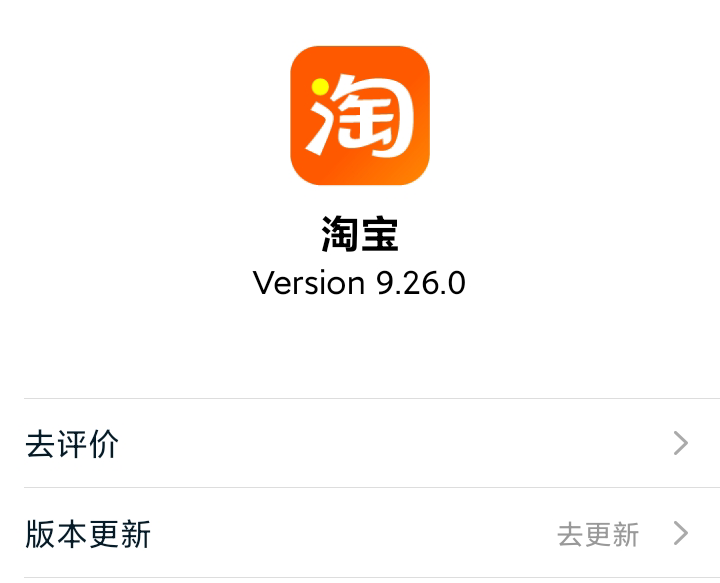Viewport: 720px width, 583px height.
Task: Click the 淘宝 app name heading
Action: [360, 234]
